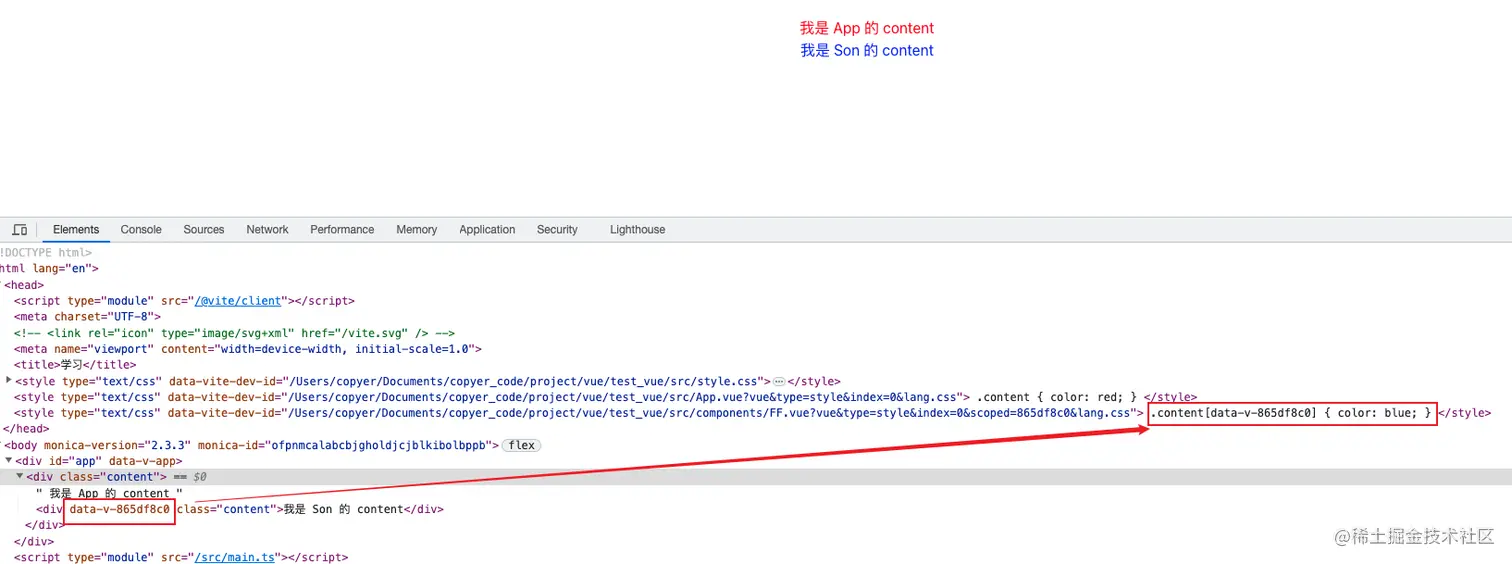Select the closing /head tag line
This screenshot has height=564, width=1512.
pyautogui.click(x=27, y=429)
